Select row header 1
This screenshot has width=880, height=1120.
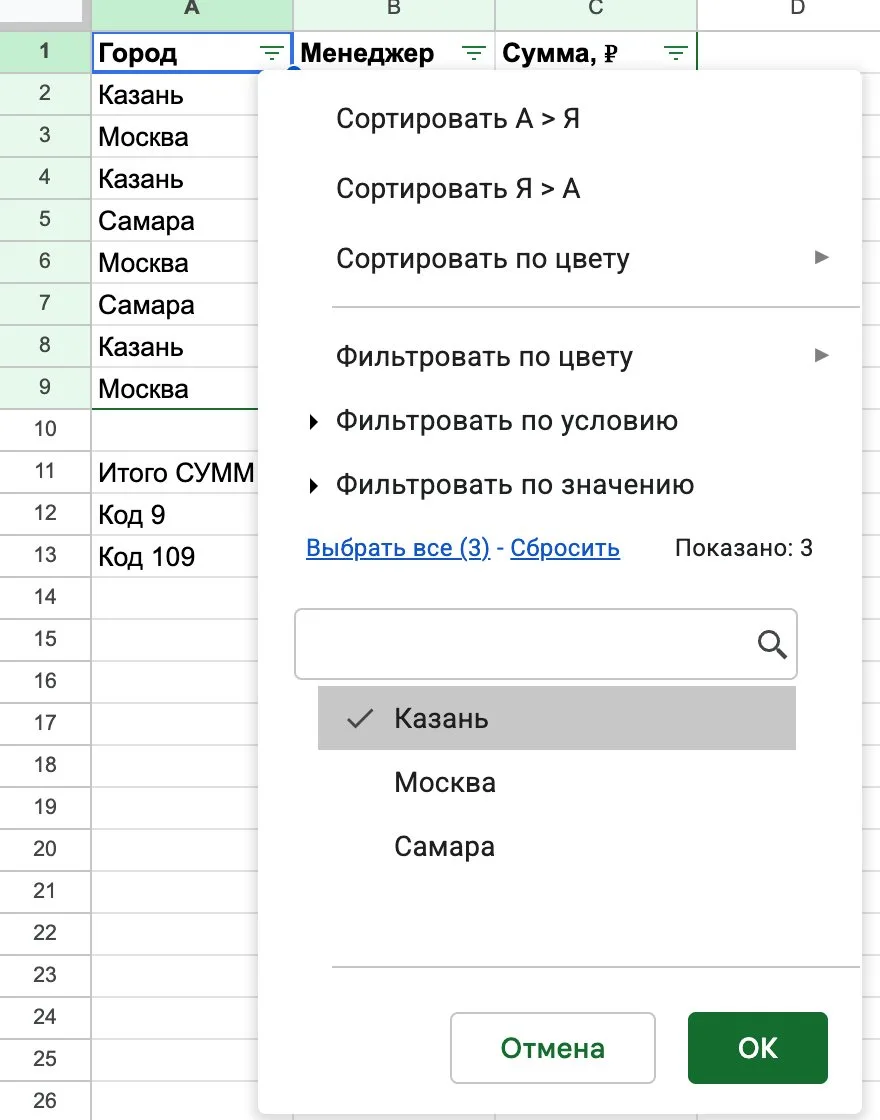pos(45,51)
